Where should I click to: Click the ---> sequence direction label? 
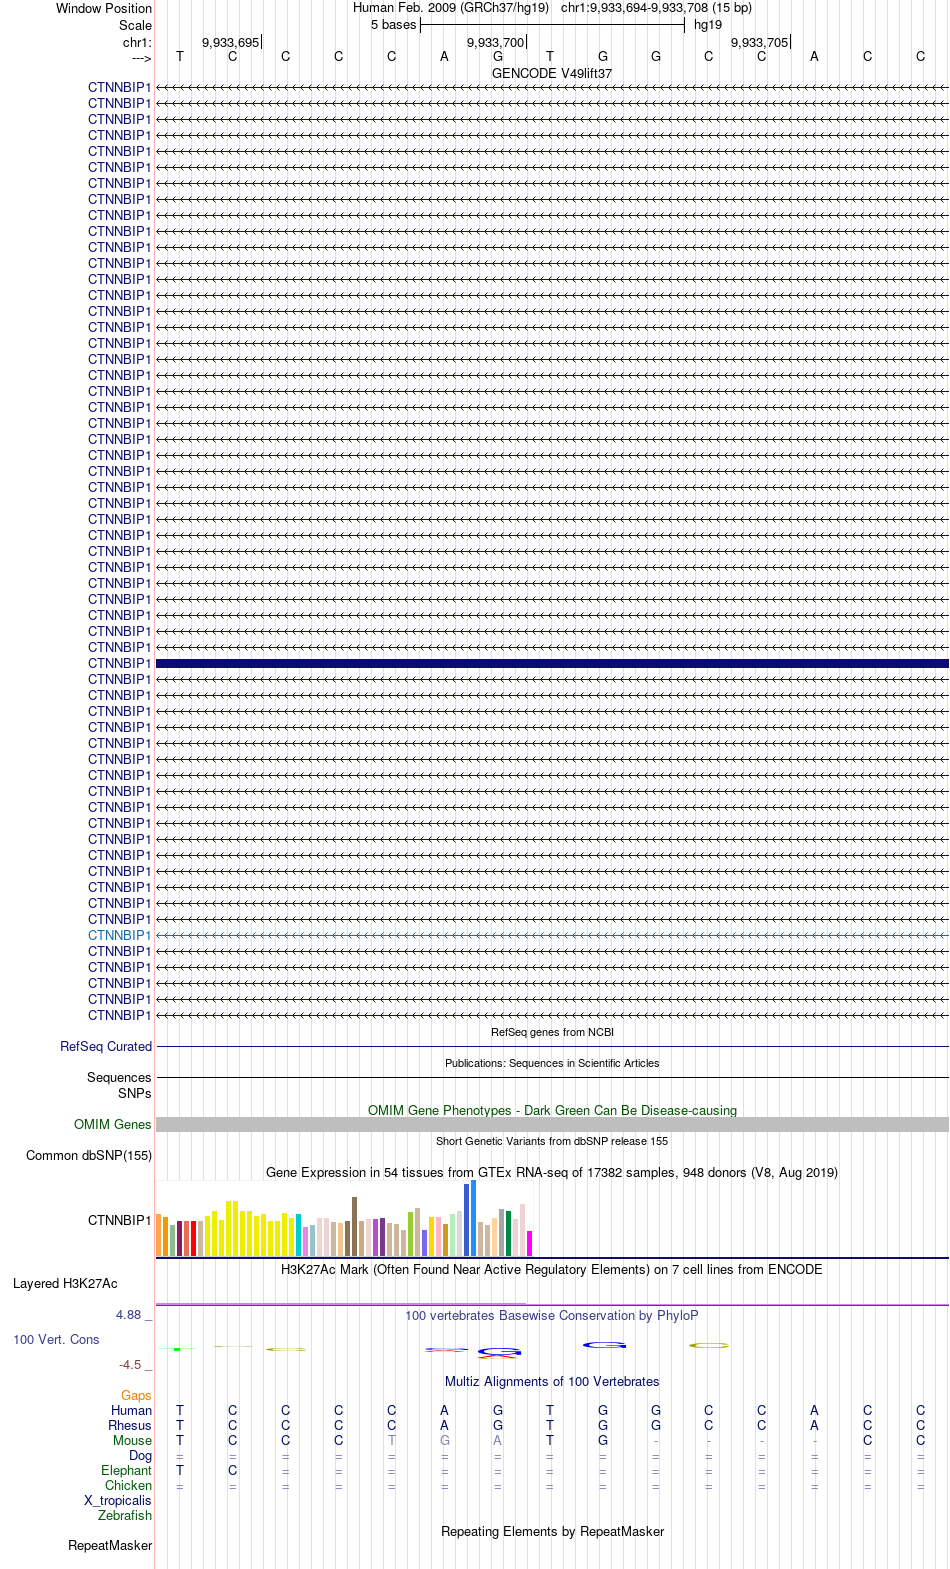pos(141,59)
